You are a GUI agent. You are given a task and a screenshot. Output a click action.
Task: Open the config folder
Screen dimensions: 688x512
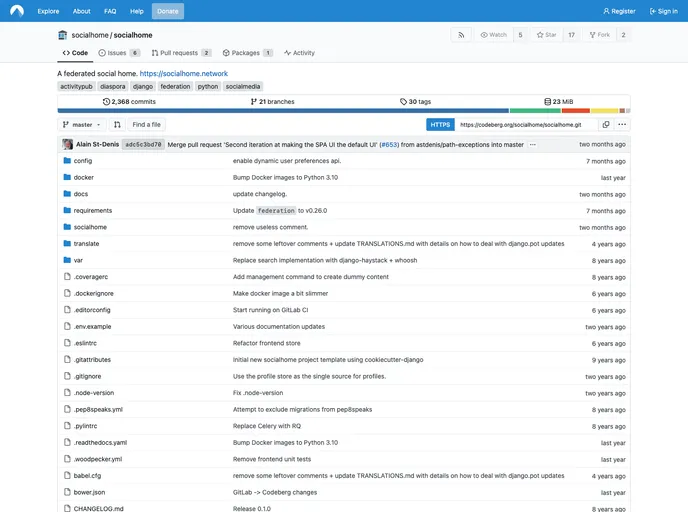click(83, 161)
